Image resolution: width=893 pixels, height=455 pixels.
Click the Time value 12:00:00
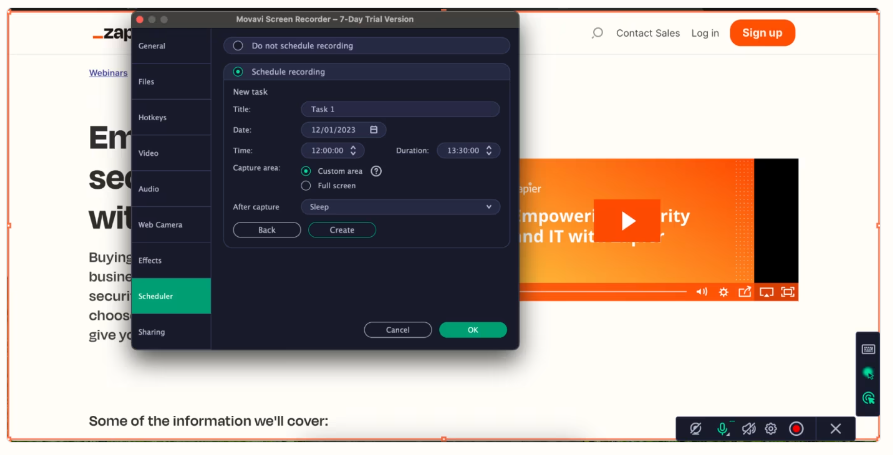(327, 150)
